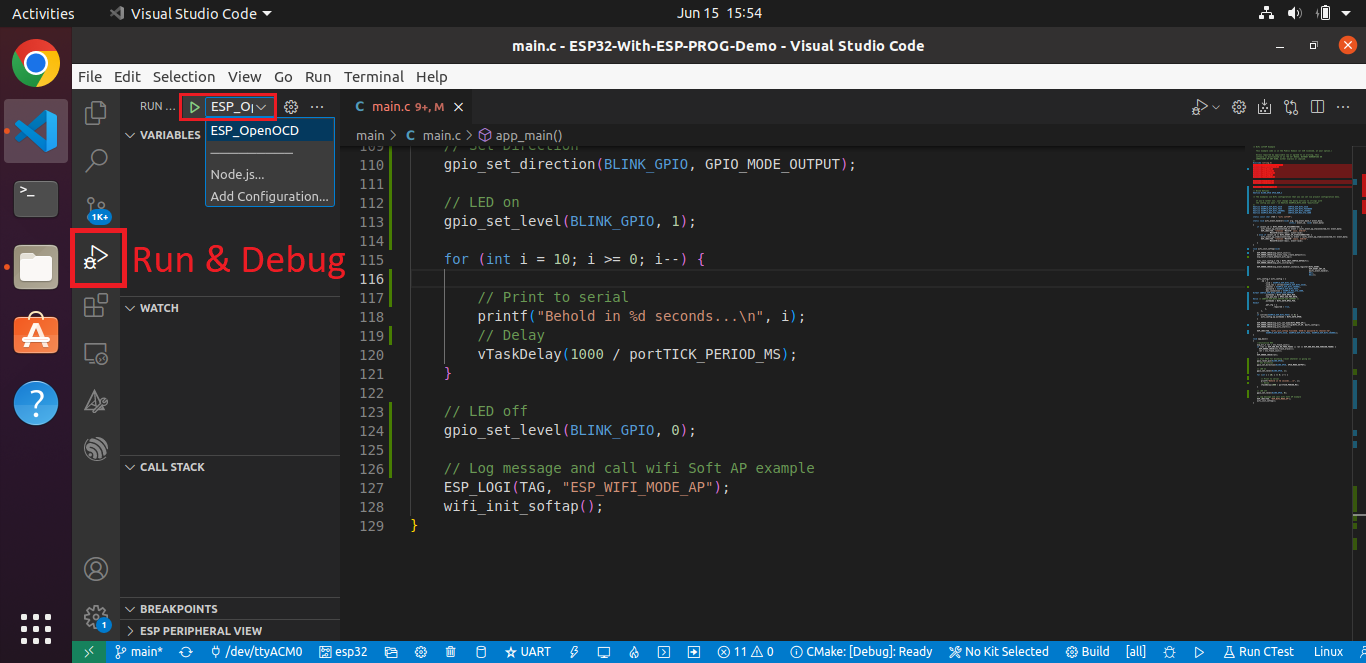
Task: Click Run CTest in the status bar
Action: 1258,652
